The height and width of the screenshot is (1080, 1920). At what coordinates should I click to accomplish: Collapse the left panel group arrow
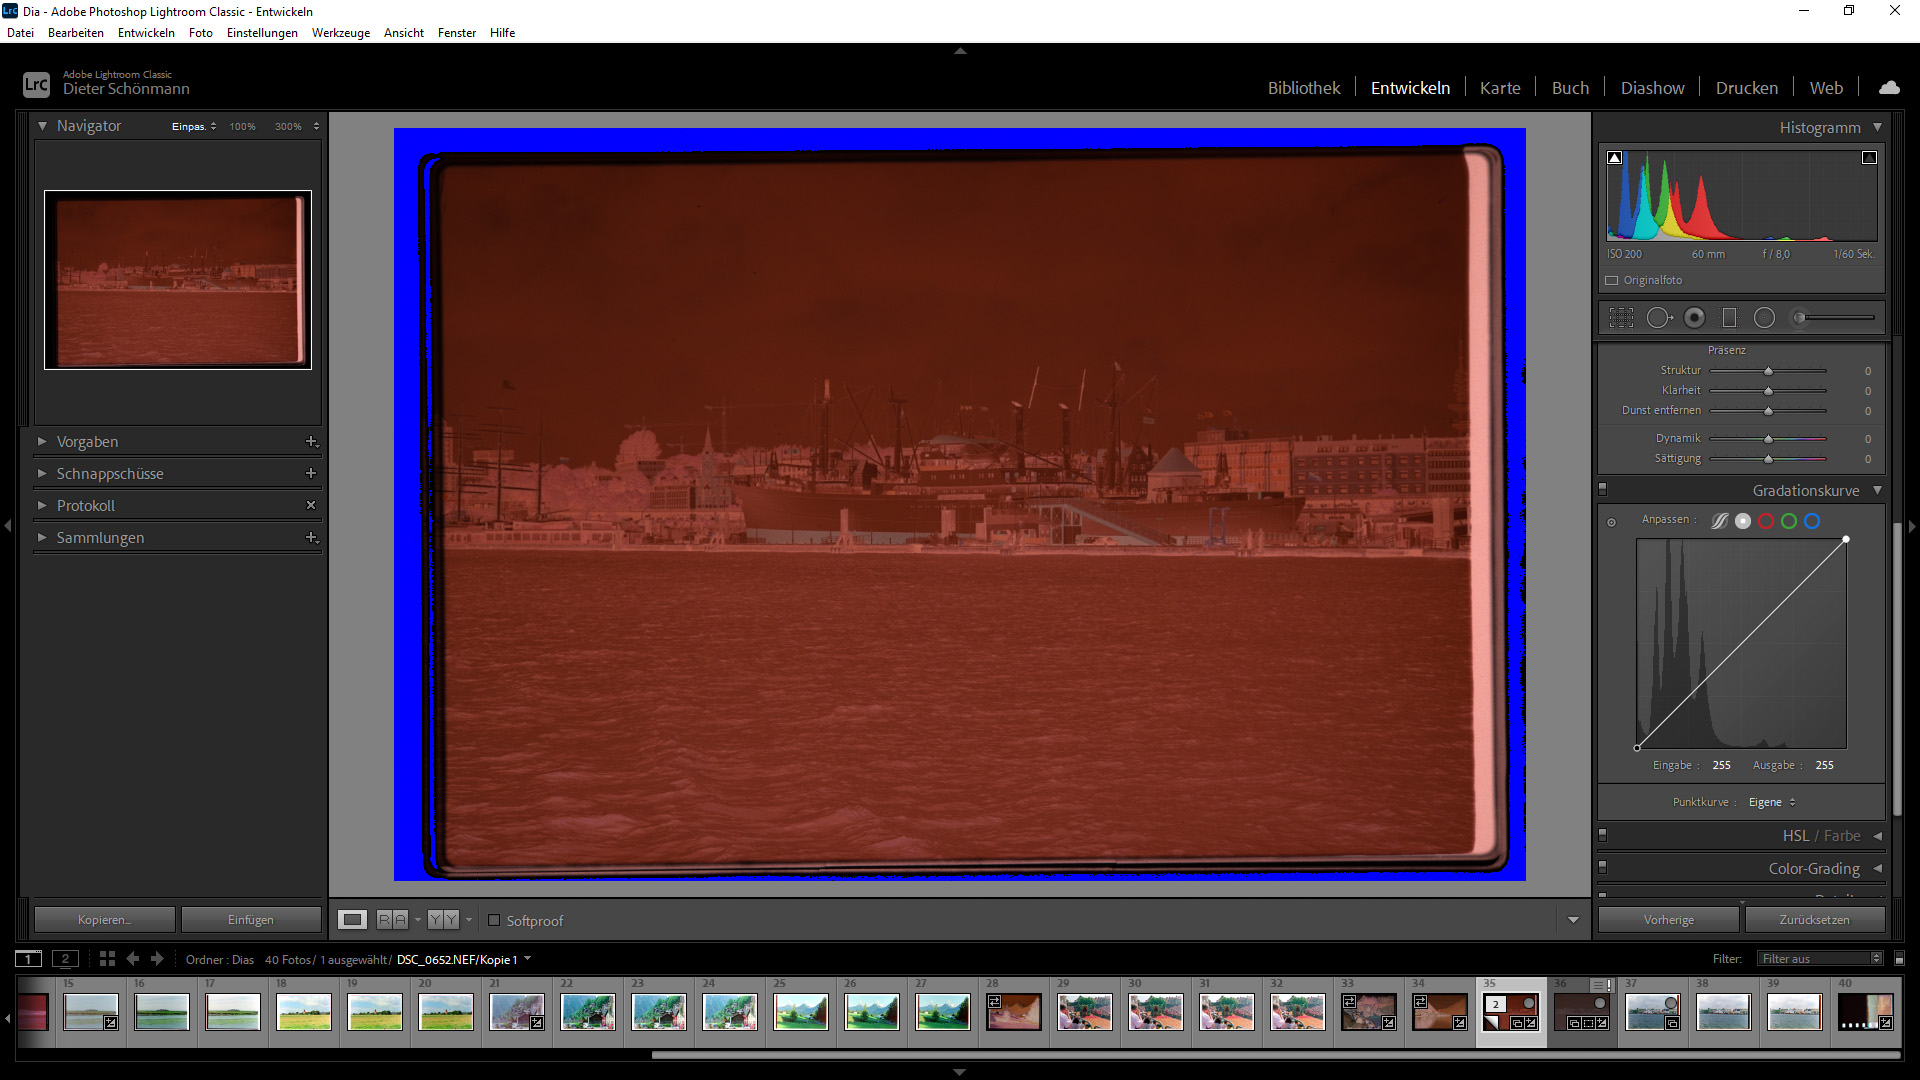(x=8, y=525)
